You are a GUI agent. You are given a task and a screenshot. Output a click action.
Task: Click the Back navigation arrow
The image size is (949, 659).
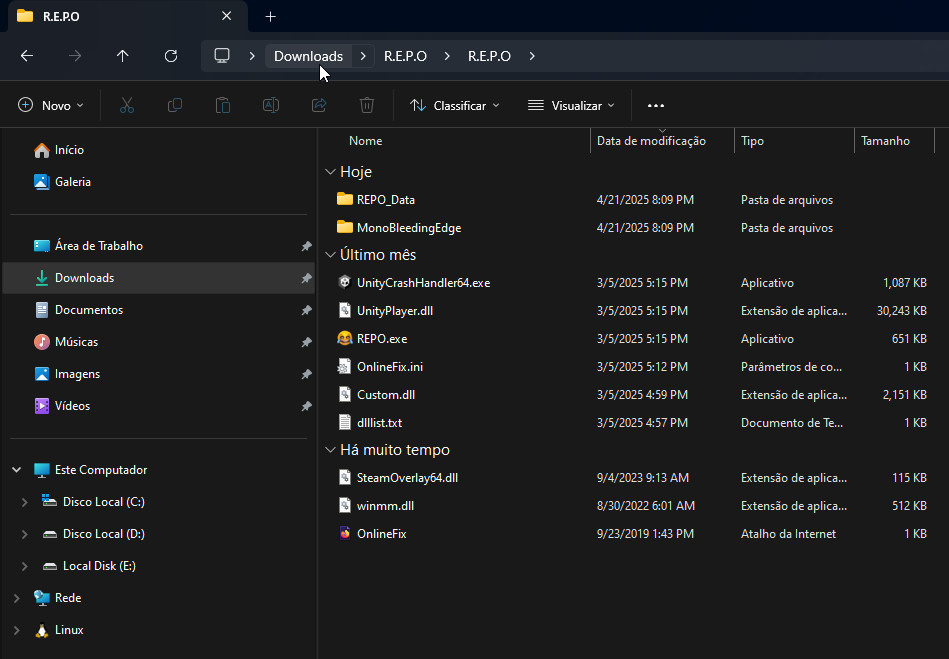[27, 56]
